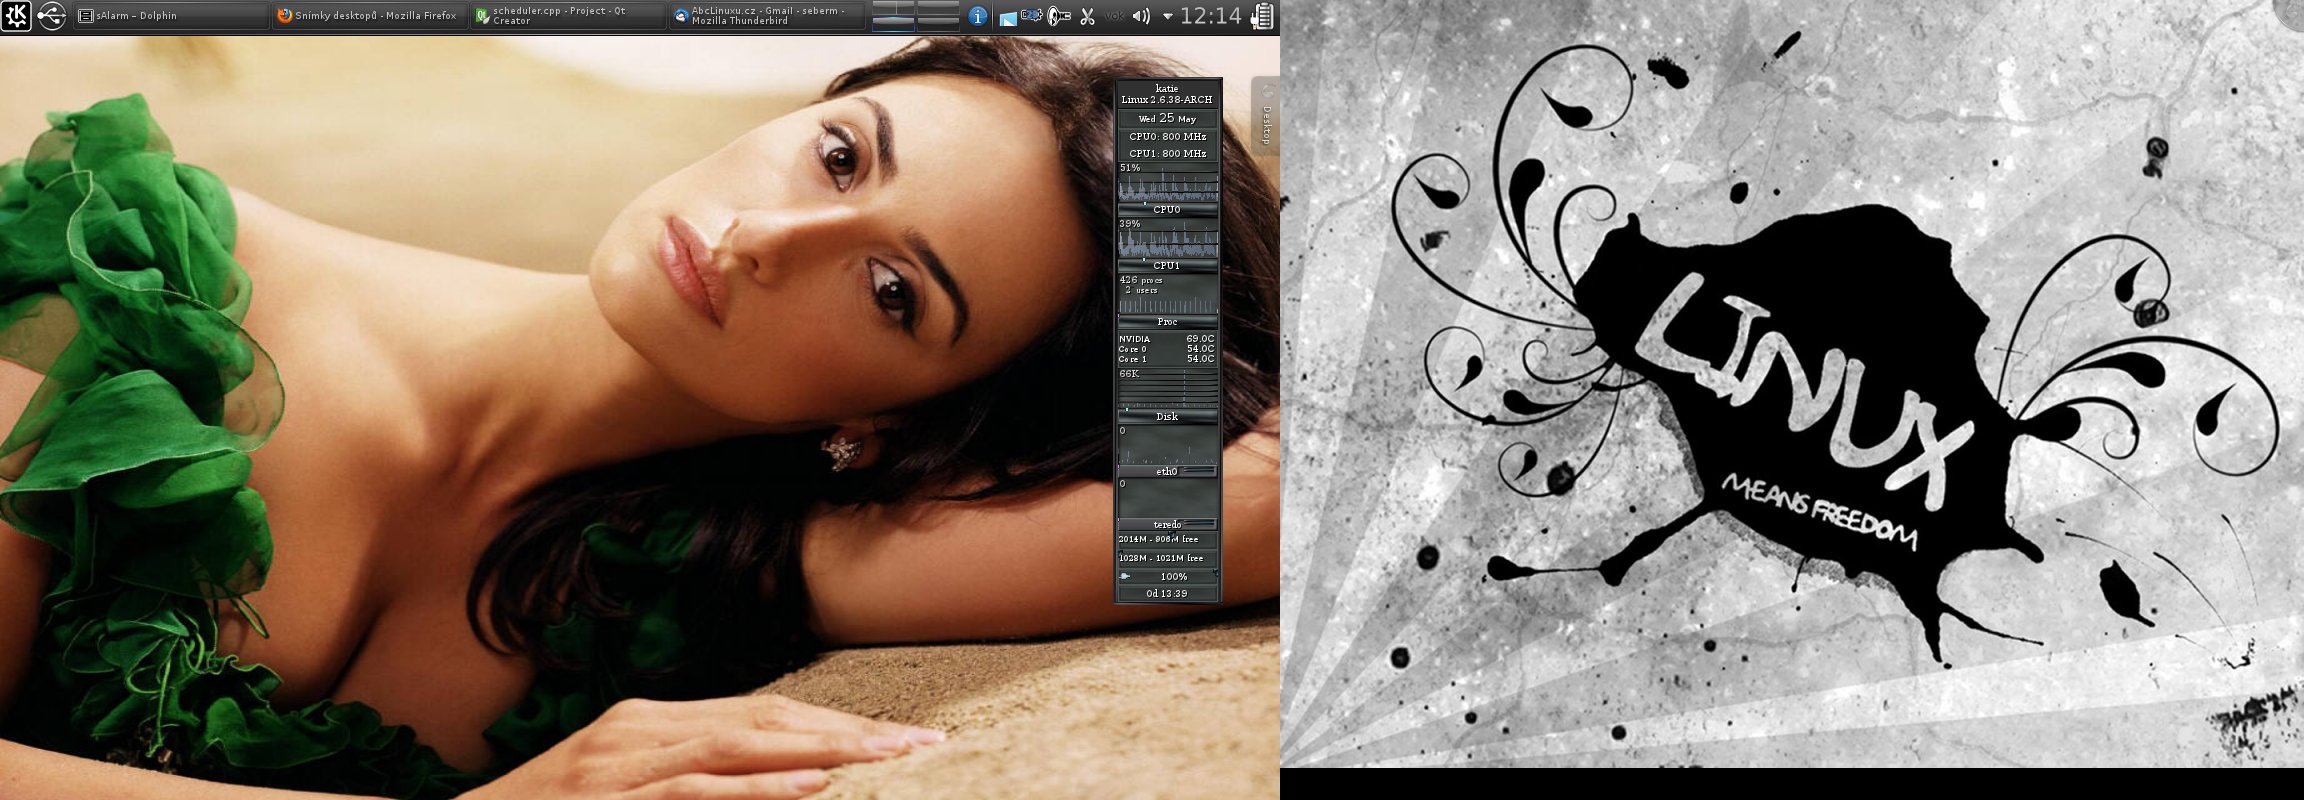Screen dimensions: 2304x800
Task: Open the blue info notification icon
Action: point(978,16)
